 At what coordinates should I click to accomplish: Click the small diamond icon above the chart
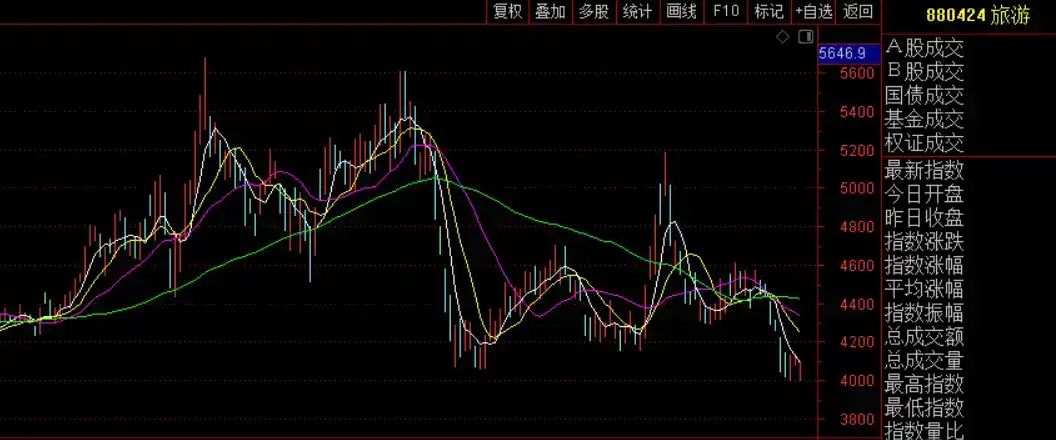[x=783, y=37]
